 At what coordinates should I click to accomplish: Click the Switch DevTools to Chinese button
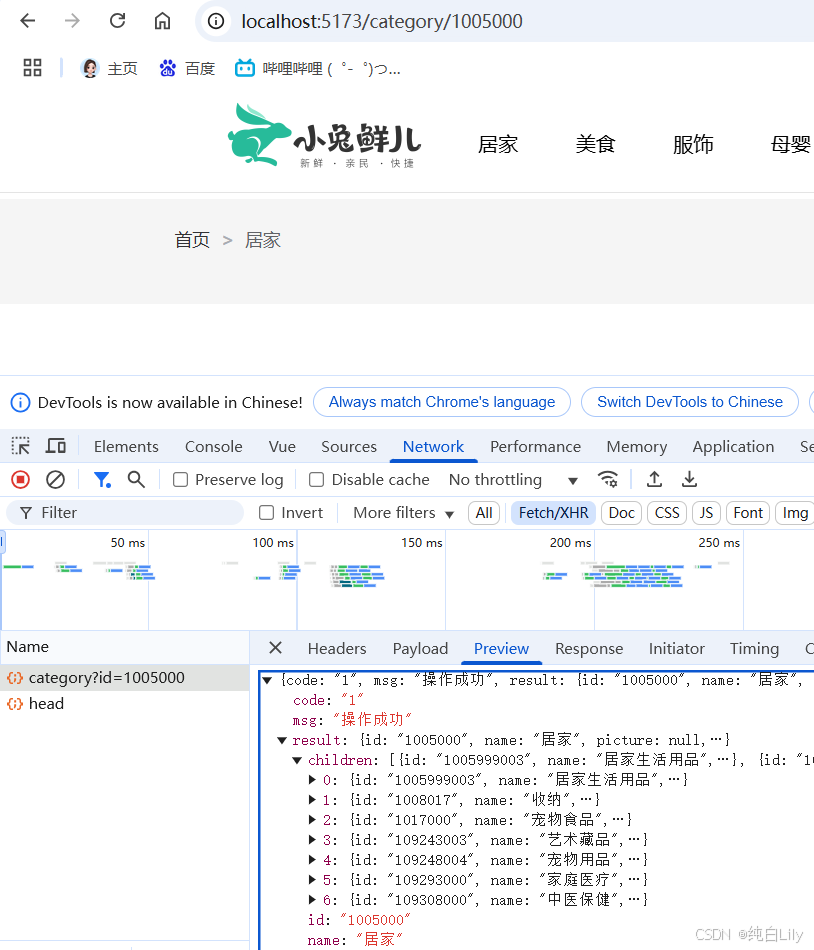click(689, 402)
